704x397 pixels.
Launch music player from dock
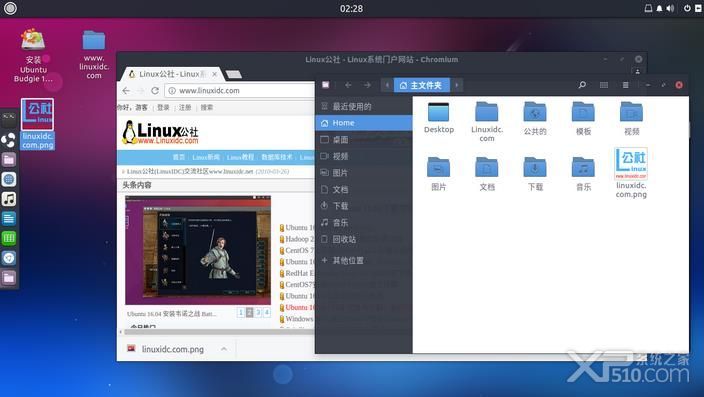[9, 198]
